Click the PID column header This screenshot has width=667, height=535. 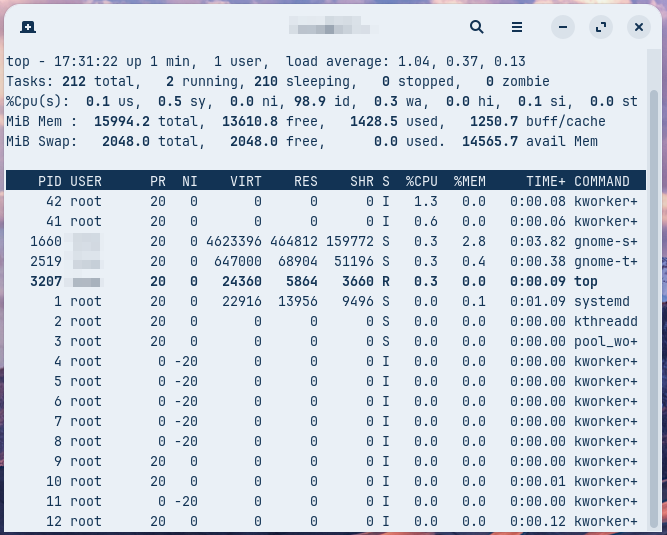tap(49, 181)
